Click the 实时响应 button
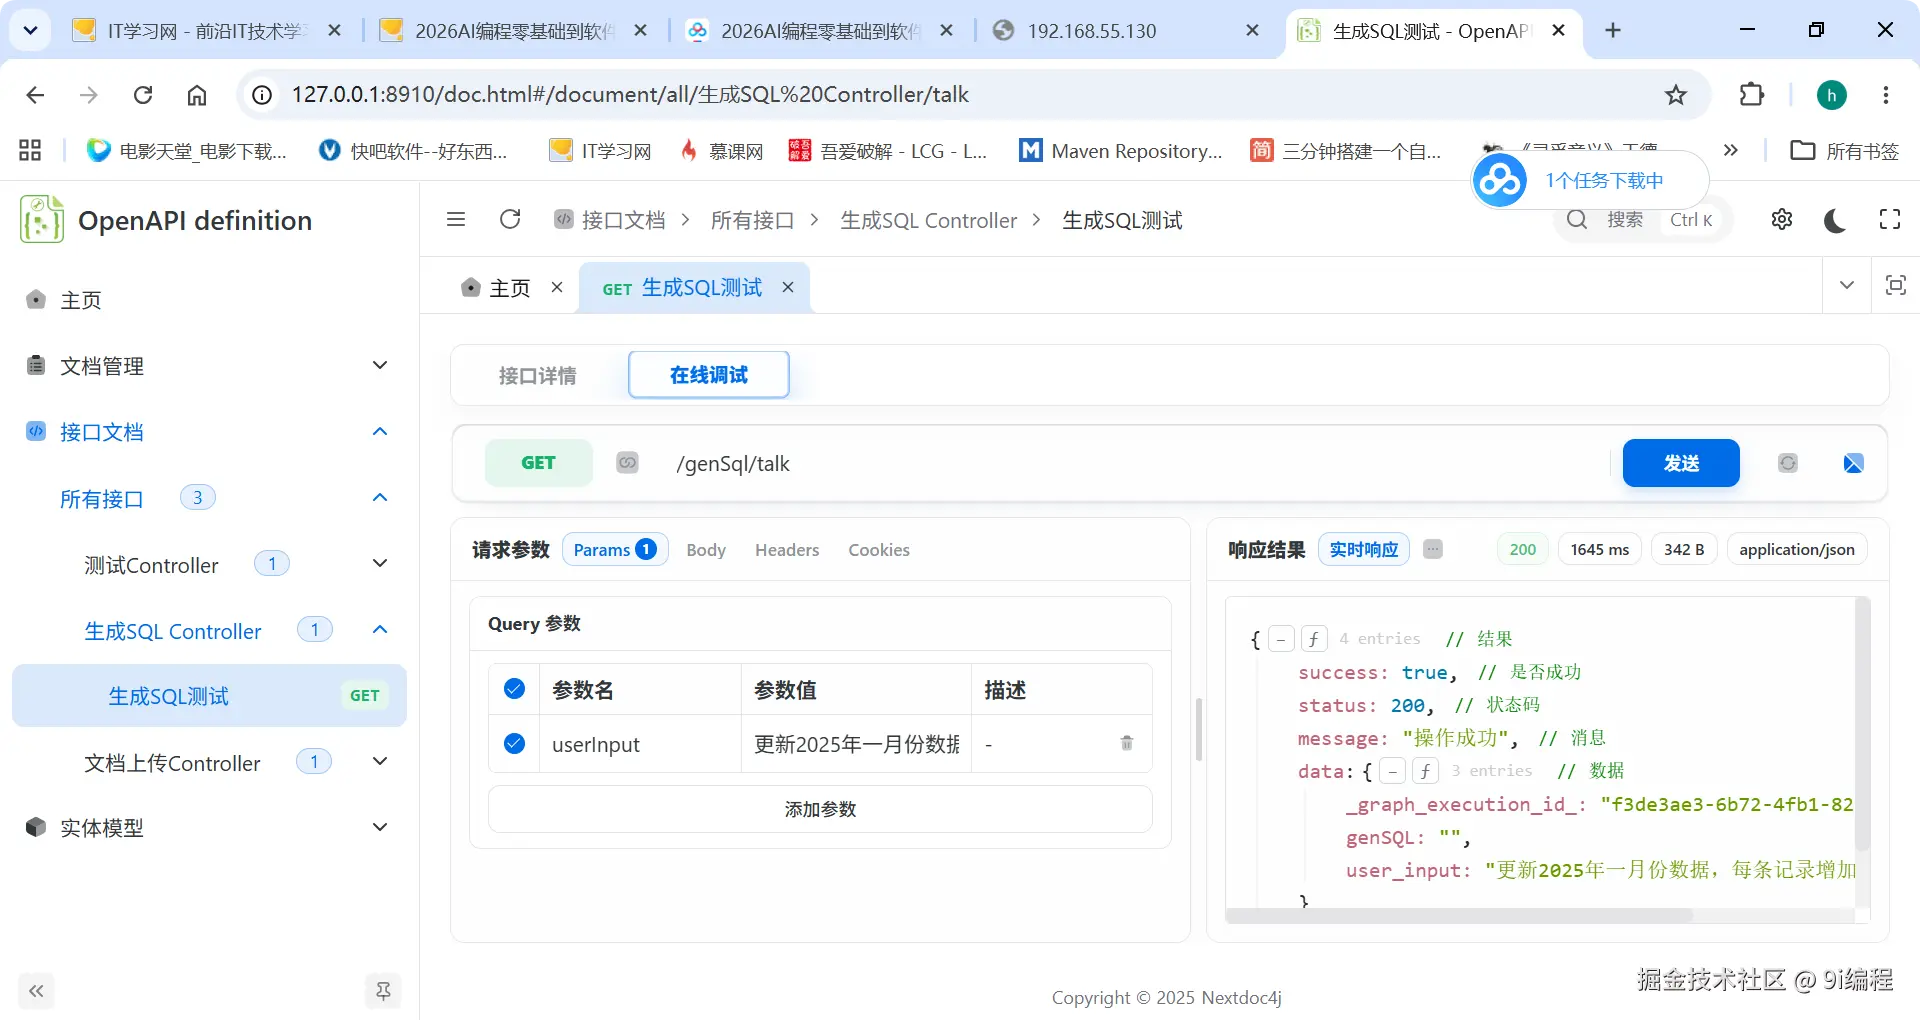This screenshot has width=1920, height=1020. pos(1364,549)
